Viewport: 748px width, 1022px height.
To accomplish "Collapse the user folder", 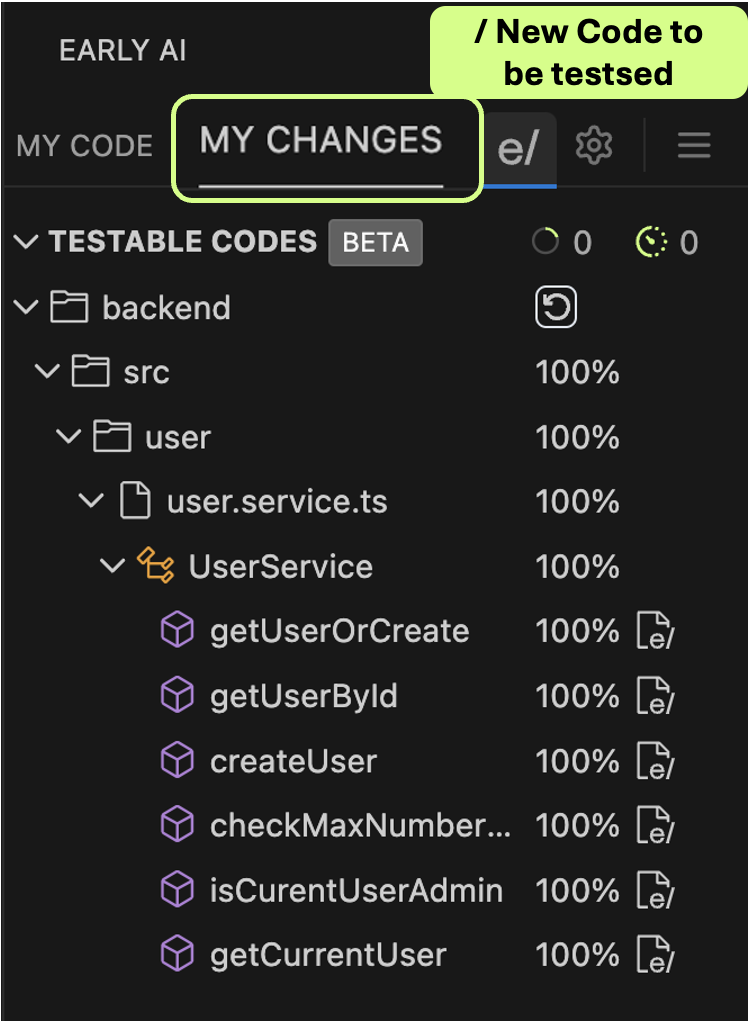I will pos(70,438).
